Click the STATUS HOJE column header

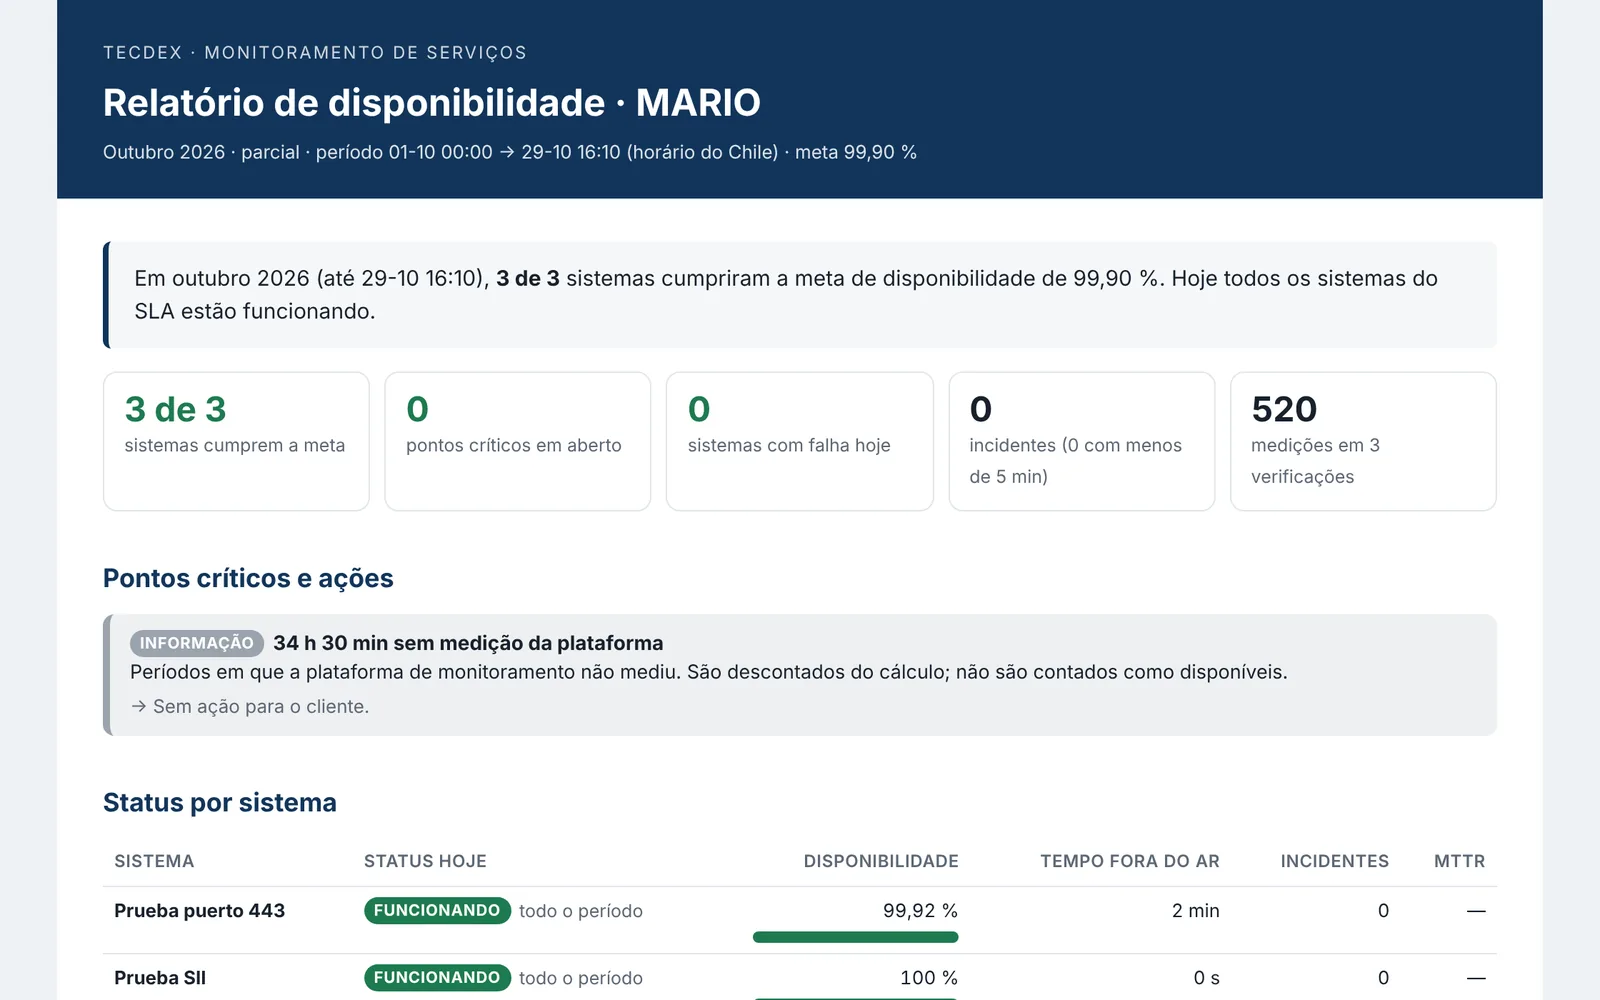[x=425, y=861]
